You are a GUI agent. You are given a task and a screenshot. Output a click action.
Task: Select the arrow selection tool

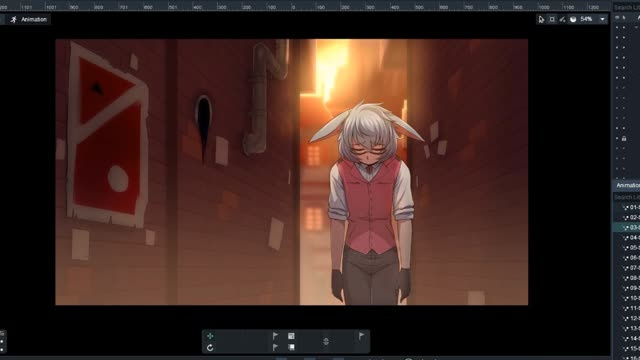[541, 19]
